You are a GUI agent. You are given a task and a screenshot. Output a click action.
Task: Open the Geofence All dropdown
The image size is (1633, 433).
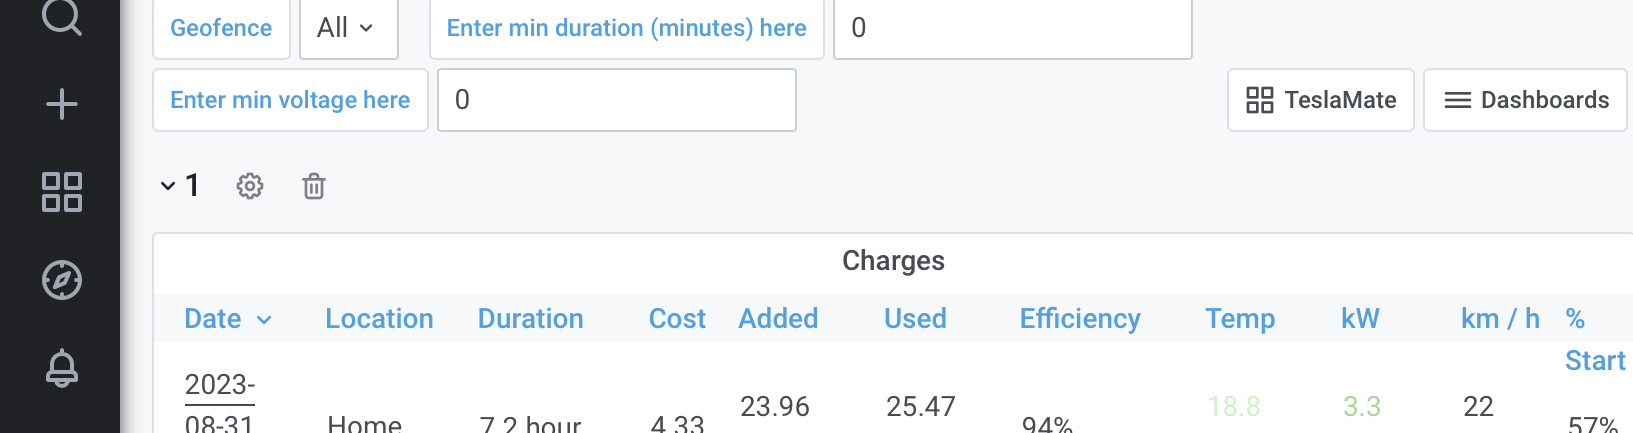pyautogui.click(x=348, y=28)
